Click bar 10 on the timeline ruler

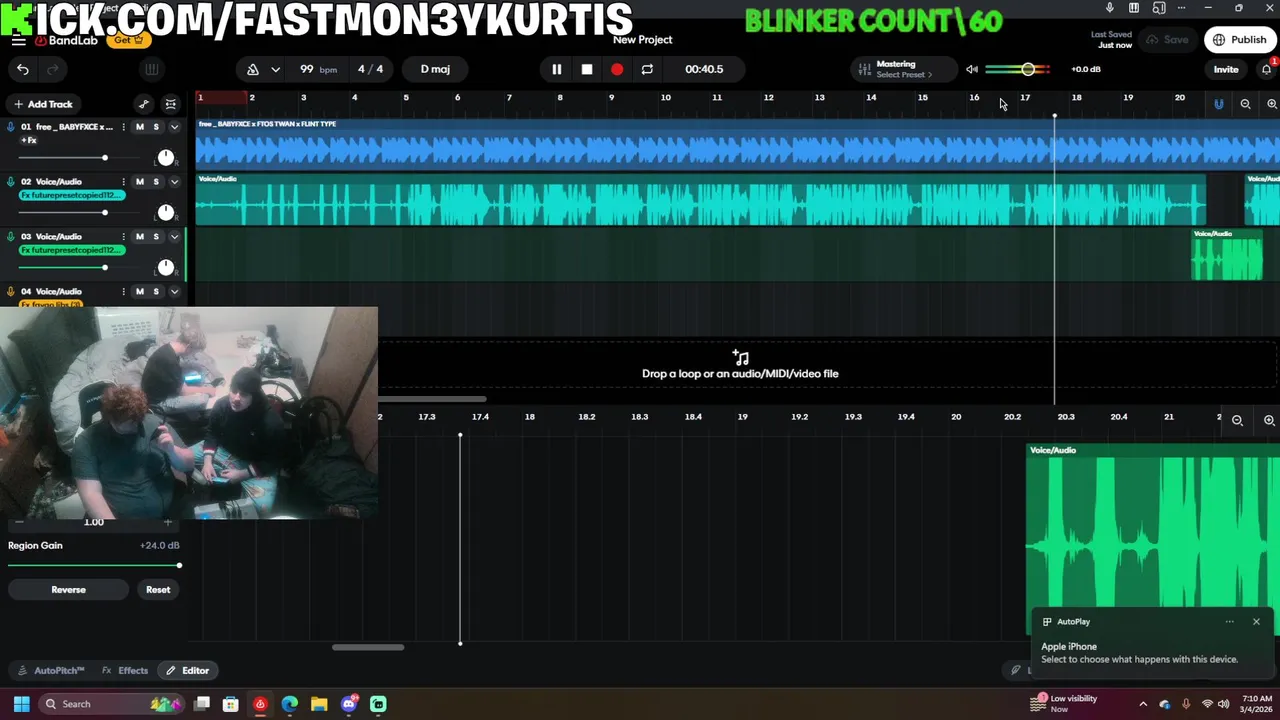click(x=665, y=98)
